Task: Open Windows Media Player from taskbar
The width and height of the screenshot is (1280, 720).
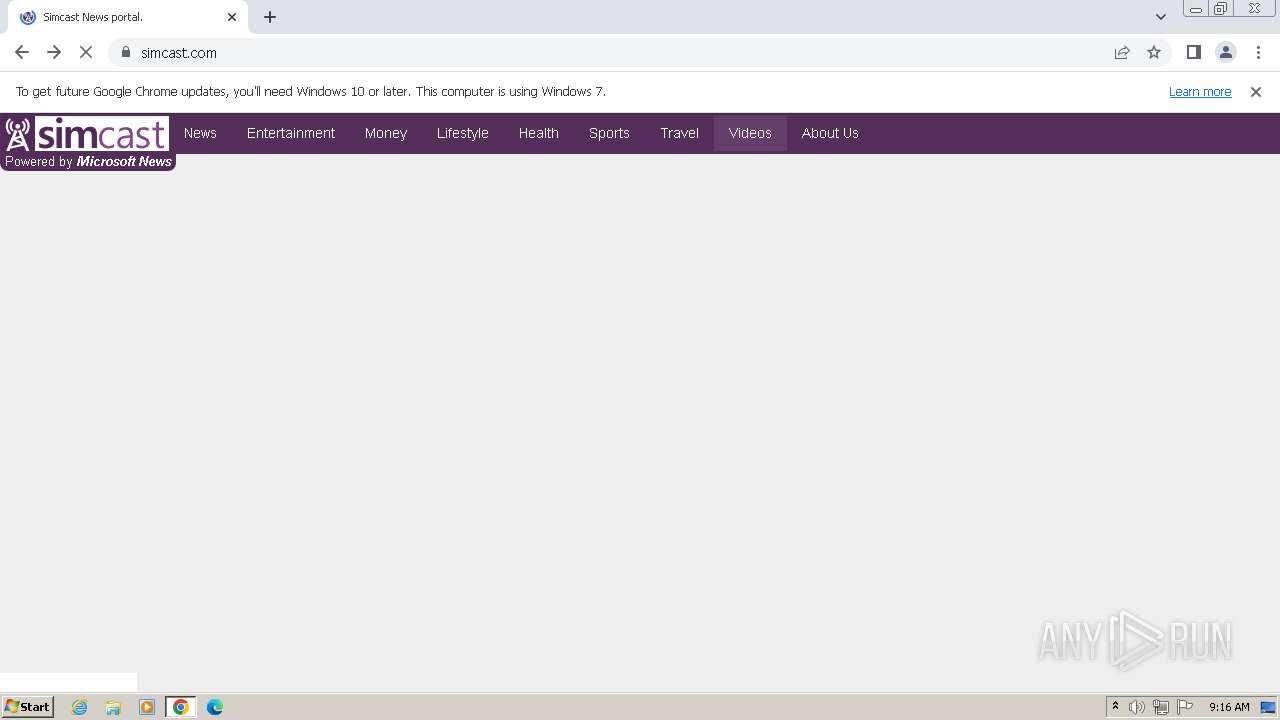Action: tap(147, 707)
